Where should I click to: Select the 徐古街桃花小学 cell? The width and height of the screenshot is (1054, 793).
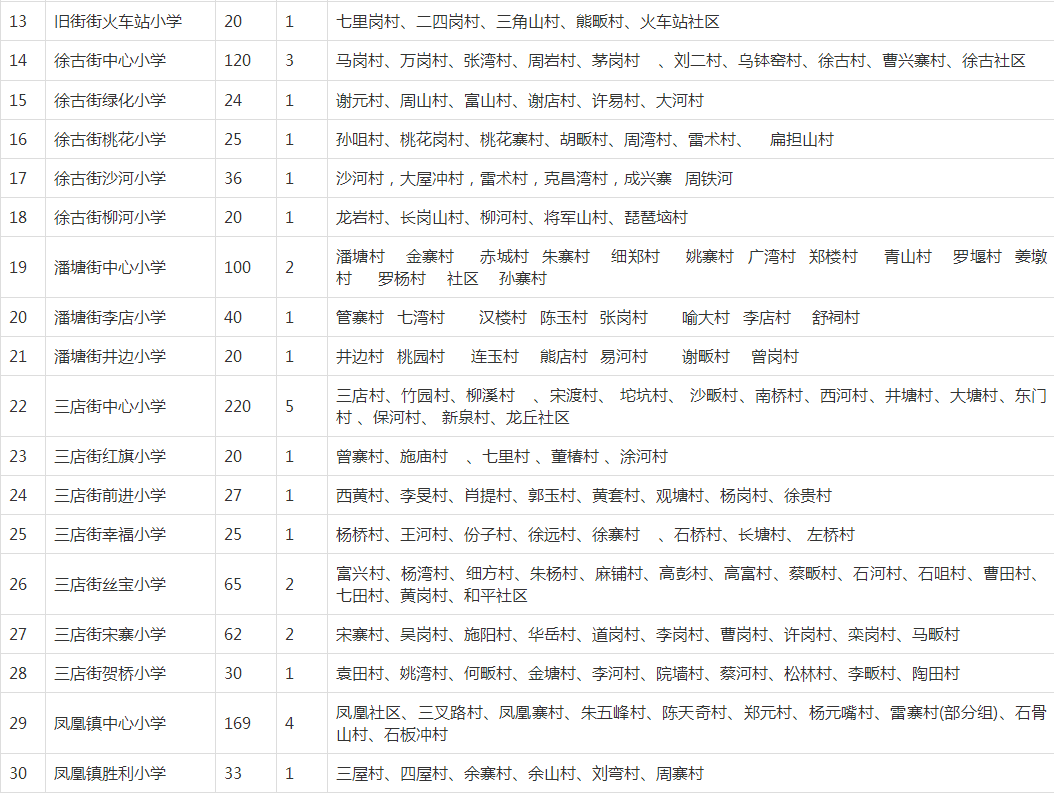click(x=110, y=140)
